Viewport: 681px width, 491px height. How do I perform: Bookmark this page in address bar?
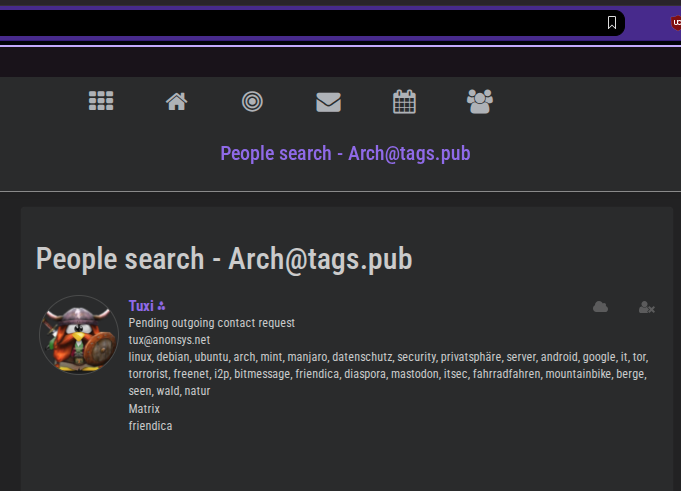tap(612, 22)
